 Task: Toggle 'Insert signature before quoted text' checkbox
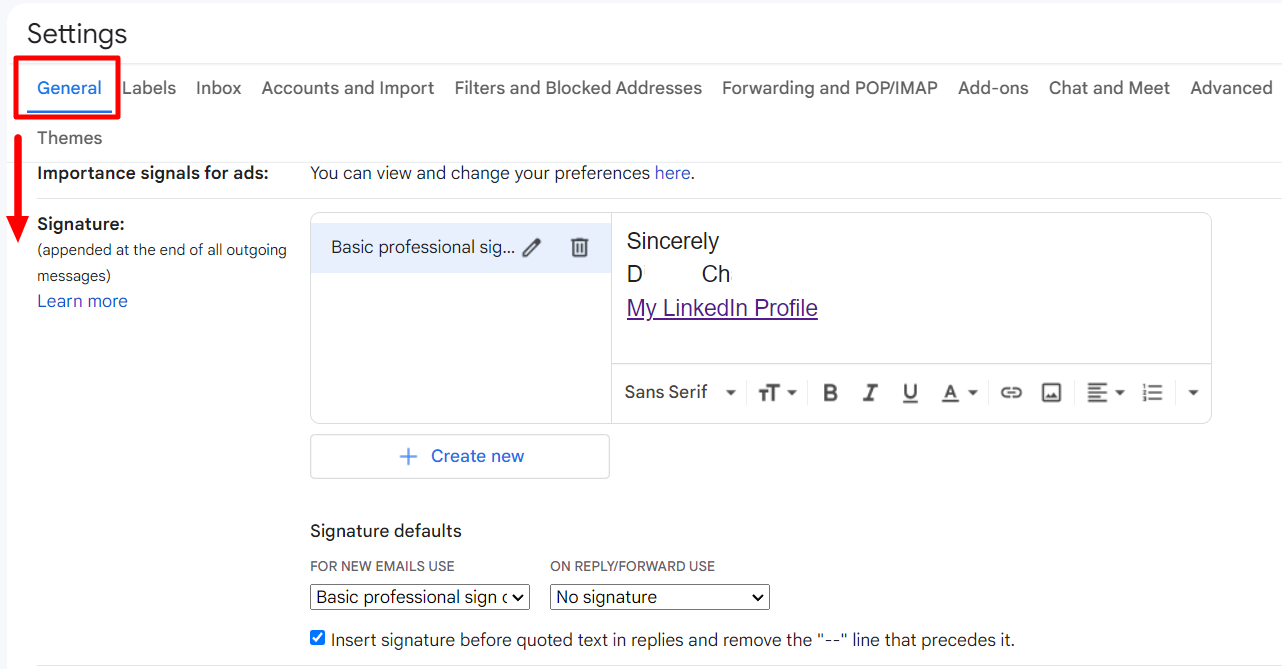point(318,638)
